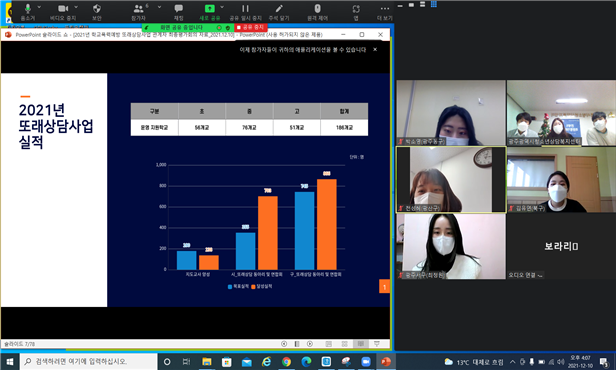Expand the microphone audio options arrow
The image size is (616, 370).
click(39, 7)
